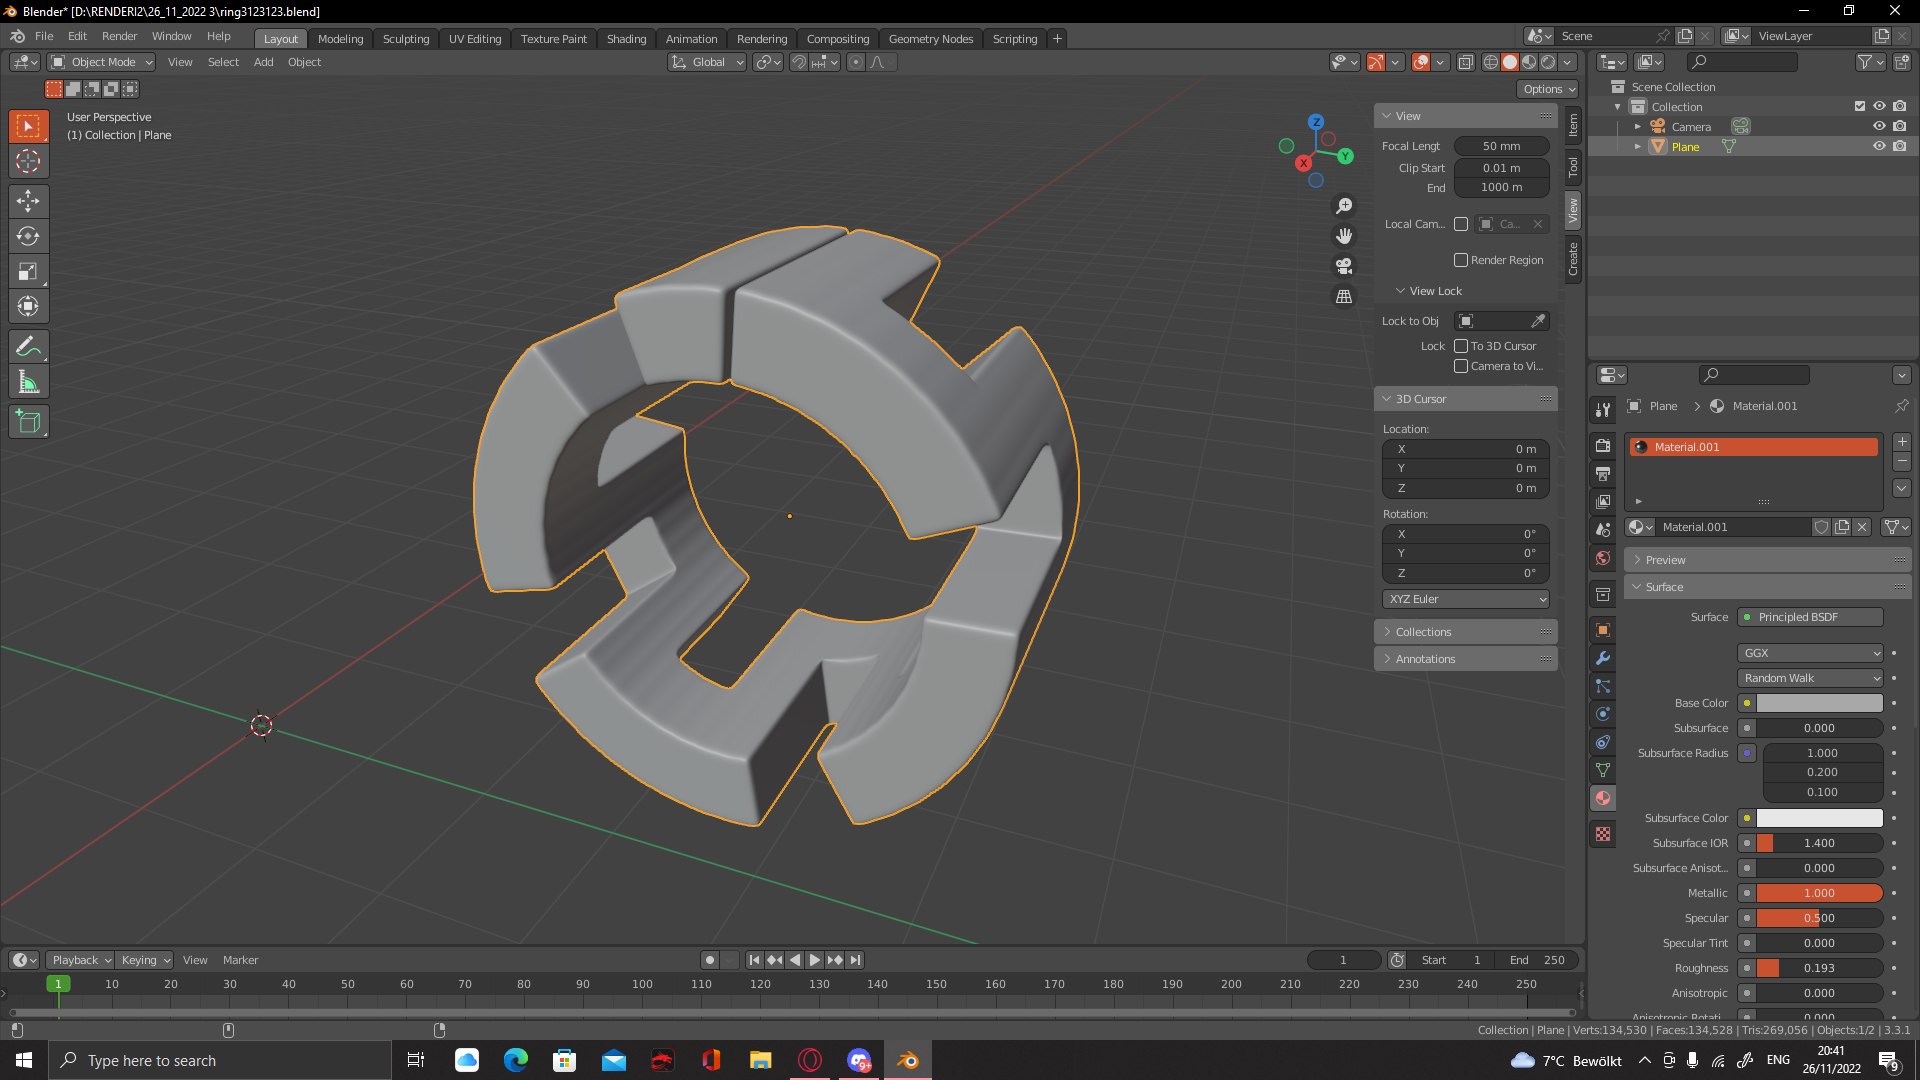The width and height of the screenshot is (1920, 1080).
Task: Open the File menu
Action: [x=44, y=36]
